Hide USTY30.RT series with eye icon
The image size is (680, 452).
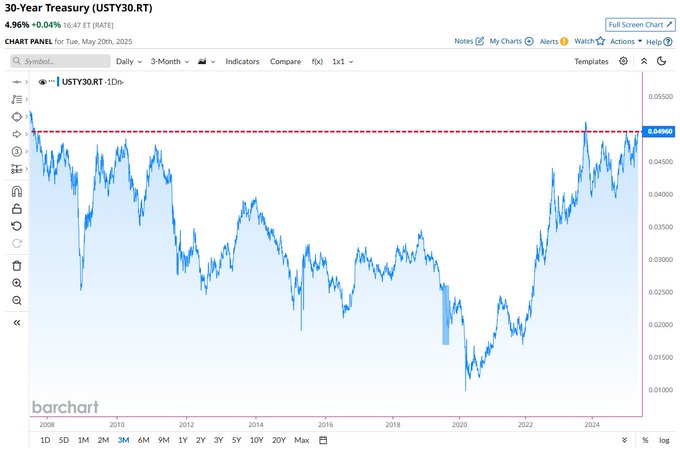(x=42, y=82)
